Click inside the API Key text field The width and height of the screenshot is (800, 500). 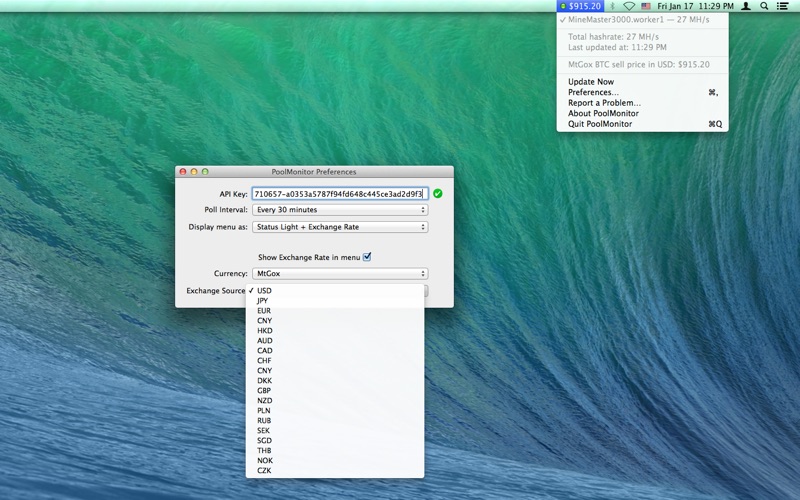point(339,193)
